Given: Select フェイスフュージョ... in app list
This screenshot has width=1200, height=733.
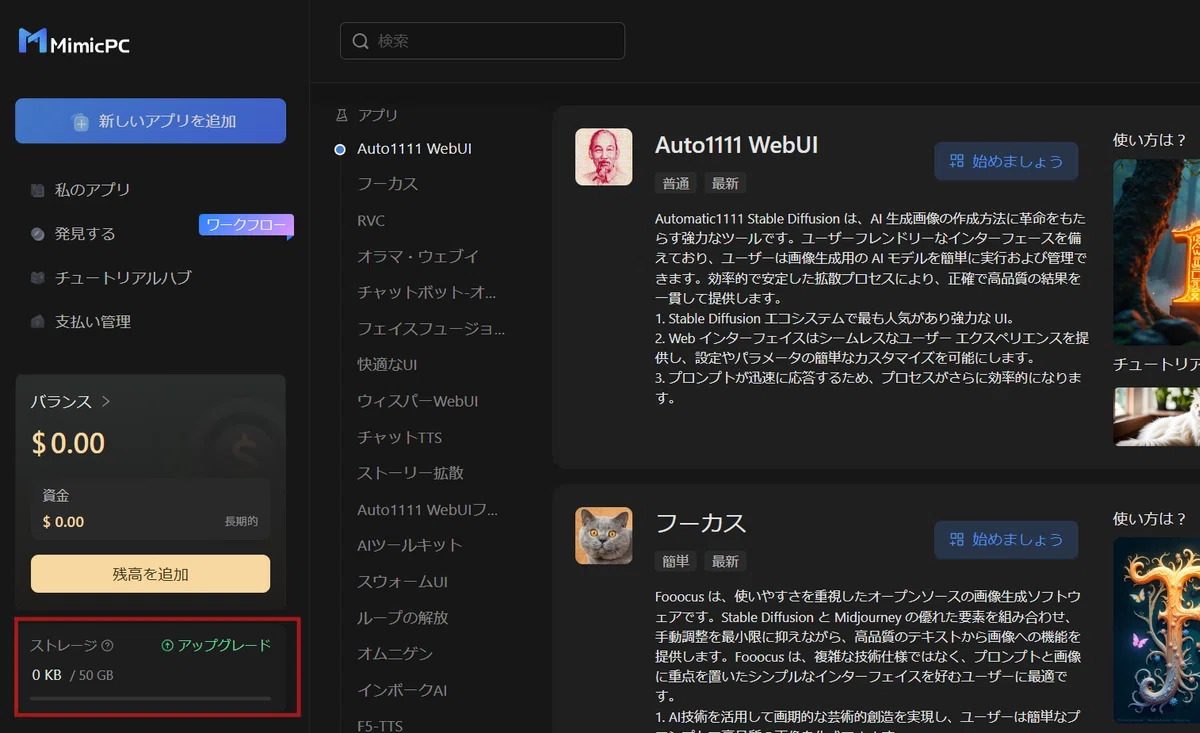Looking at the screenshot, I should click(x=431, y=328).
